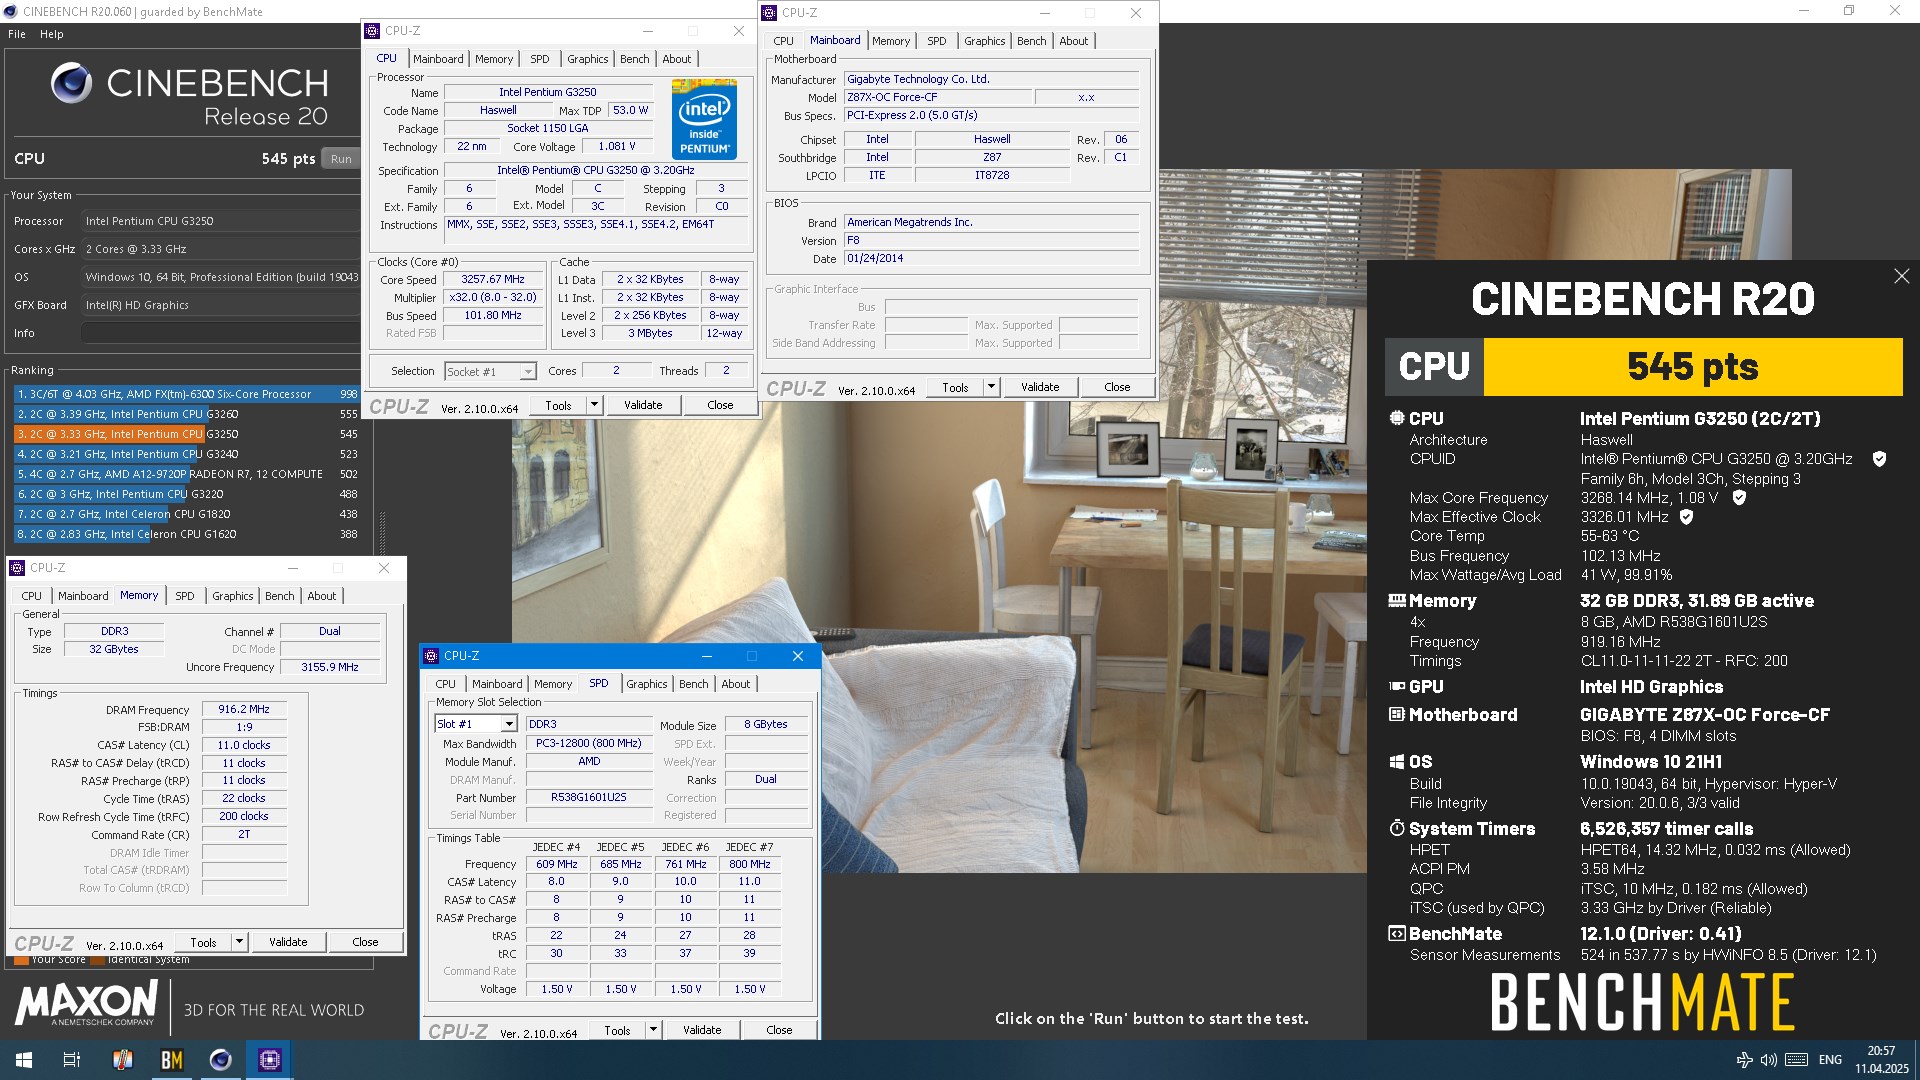Select the Pentium G3260 ranking entry
This screenshot has height=1080, width=1920.
click(x=187, y=414)
